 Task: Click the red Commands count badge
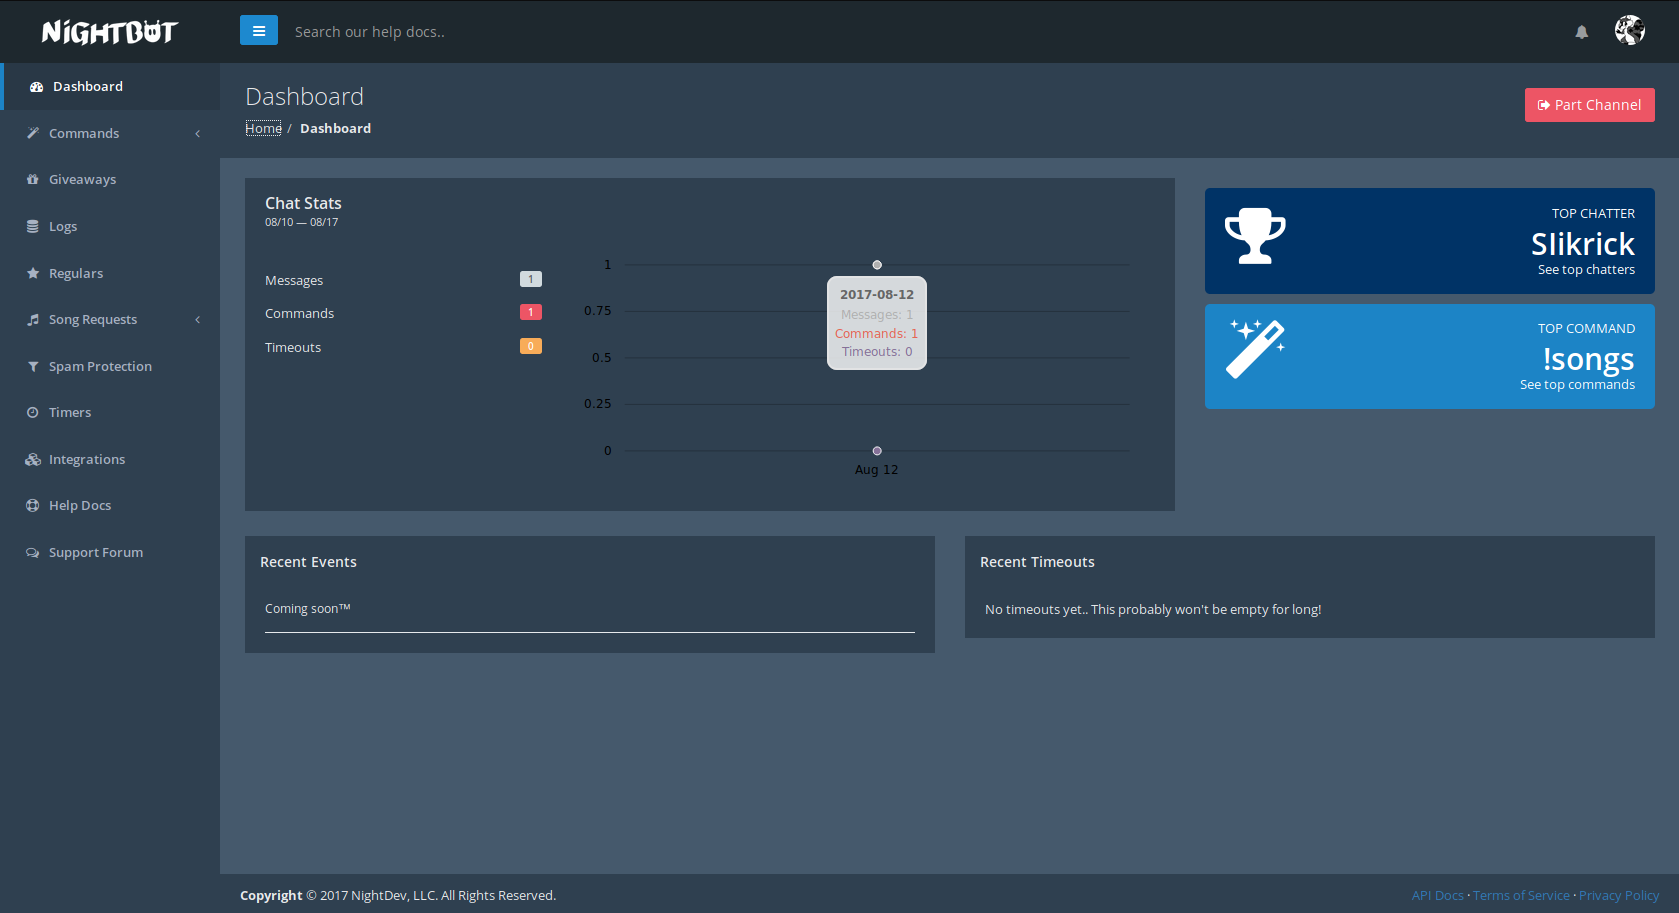531,312
